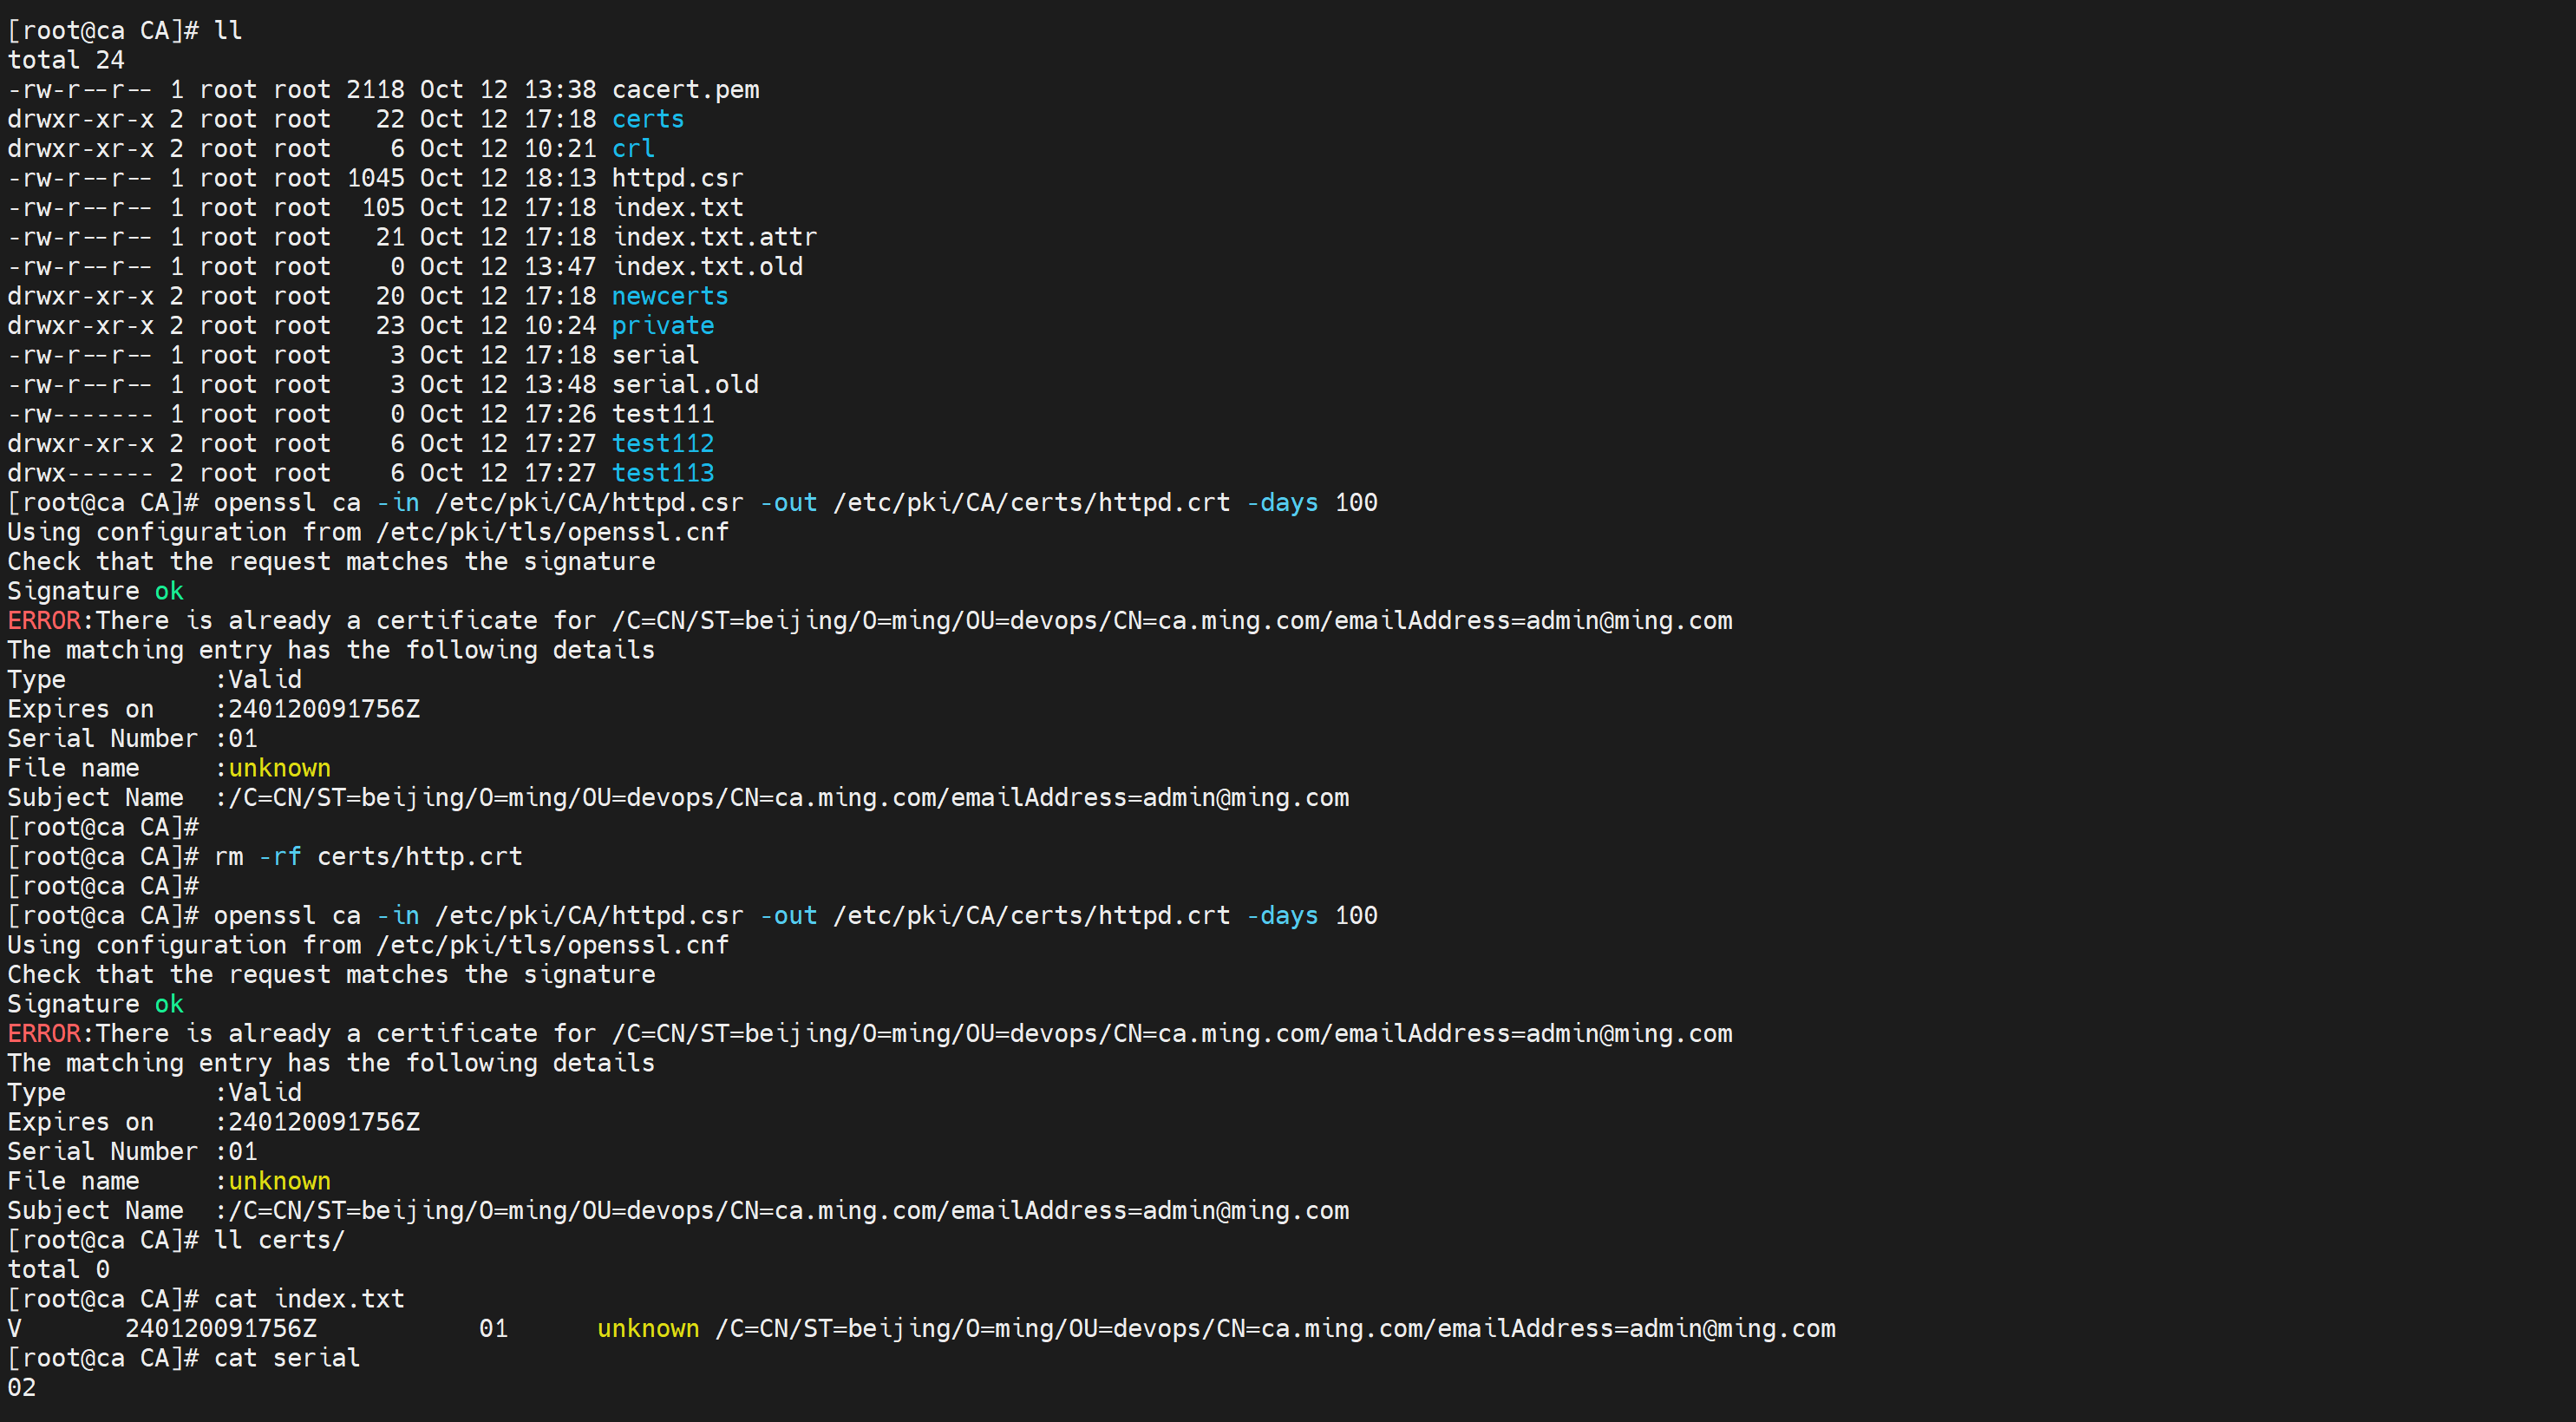Screen dimensions: 2576x1422
Task: Click the blue test113 directory name
Action: [x=662, y=473]
